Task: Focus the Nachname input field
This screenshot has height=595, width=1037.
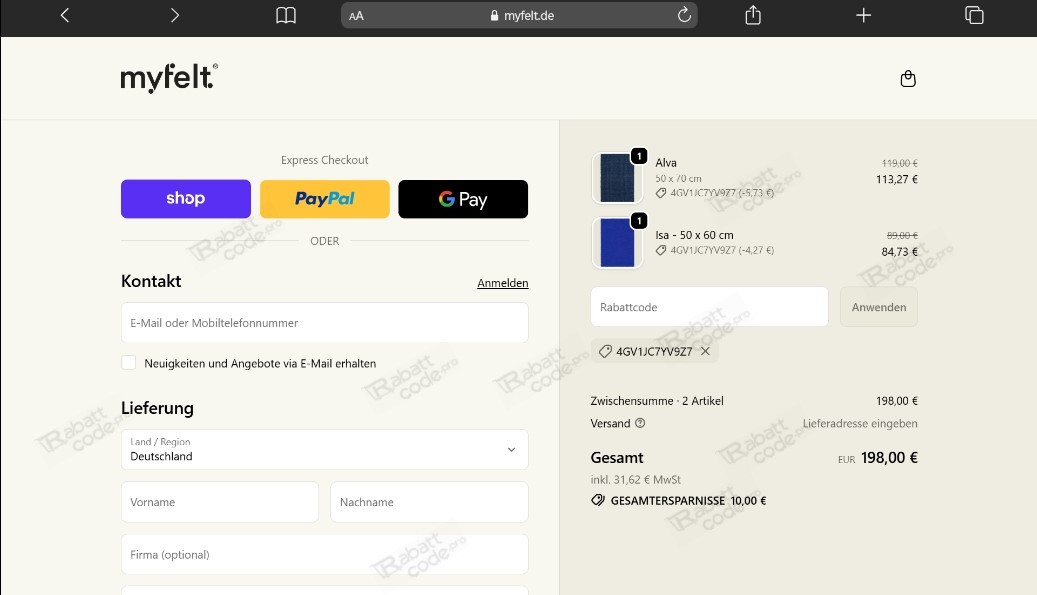Action: pos(429,502)
